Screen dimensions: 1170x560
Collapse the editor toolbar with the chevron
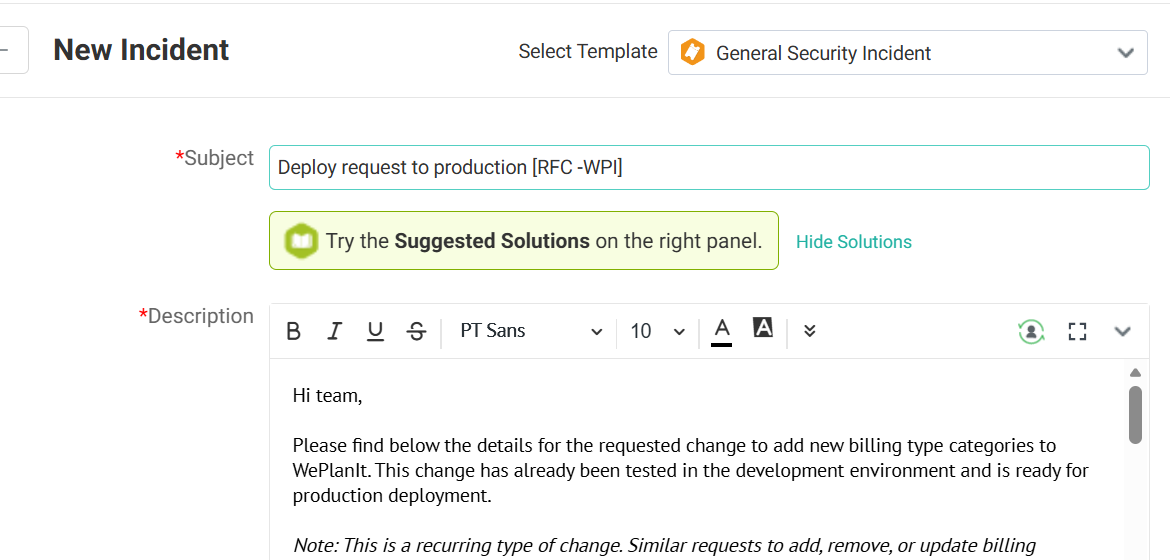click(1122, 332)
